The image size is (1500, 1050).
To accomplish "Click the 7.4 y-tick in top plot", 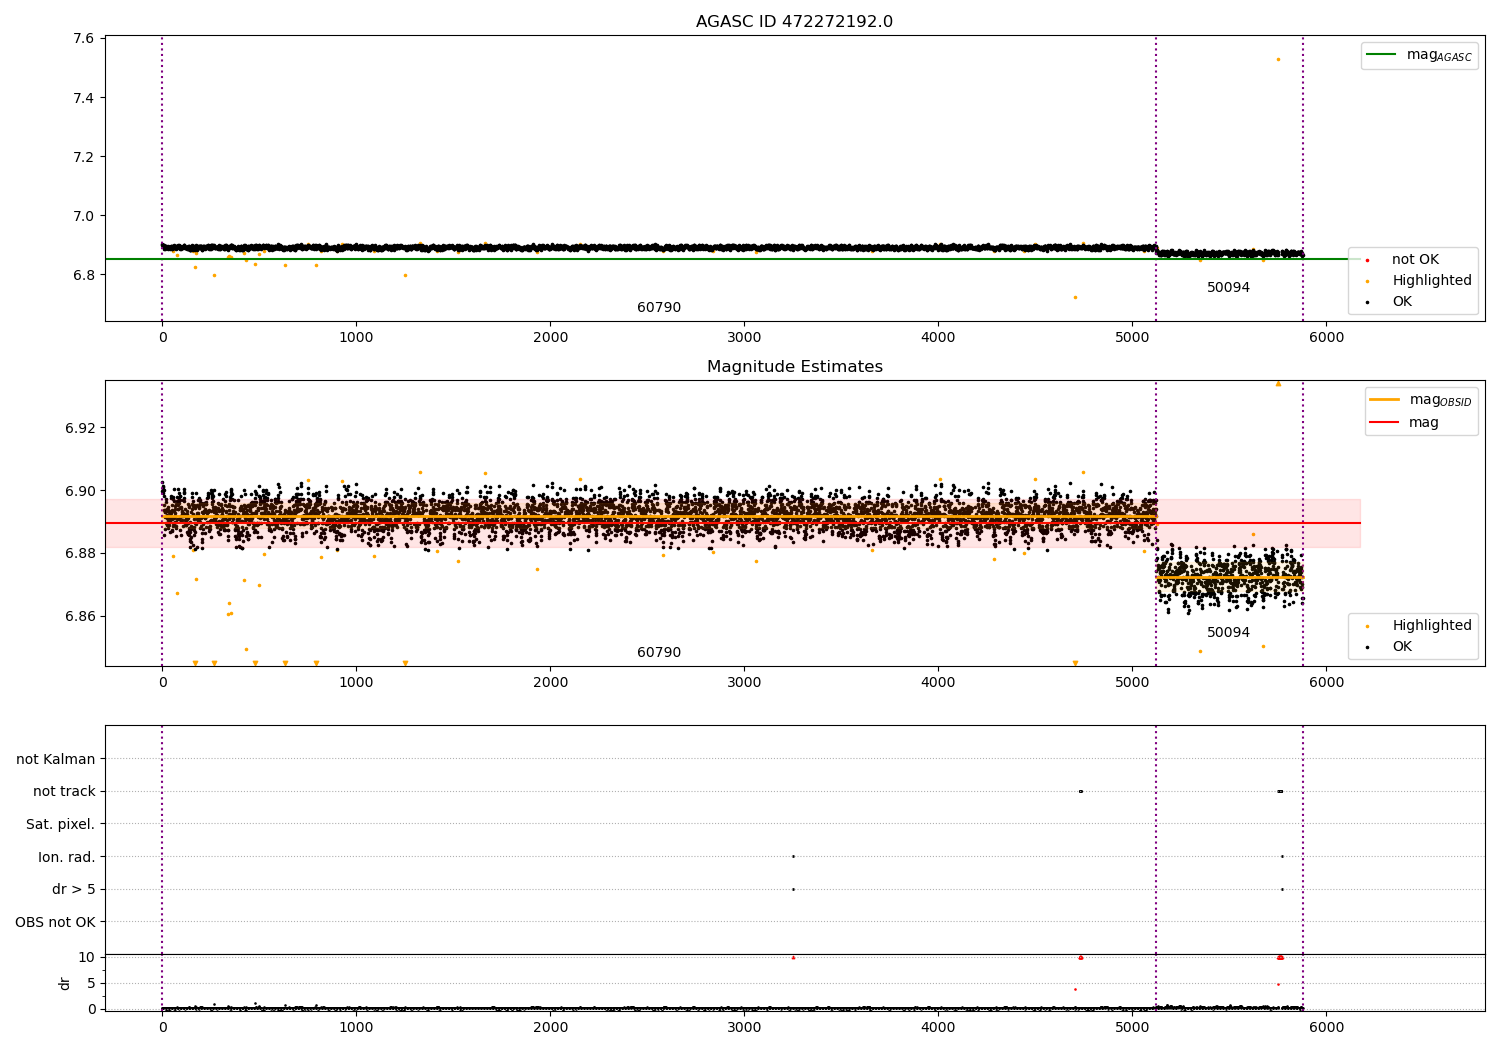I will [84, 98].
